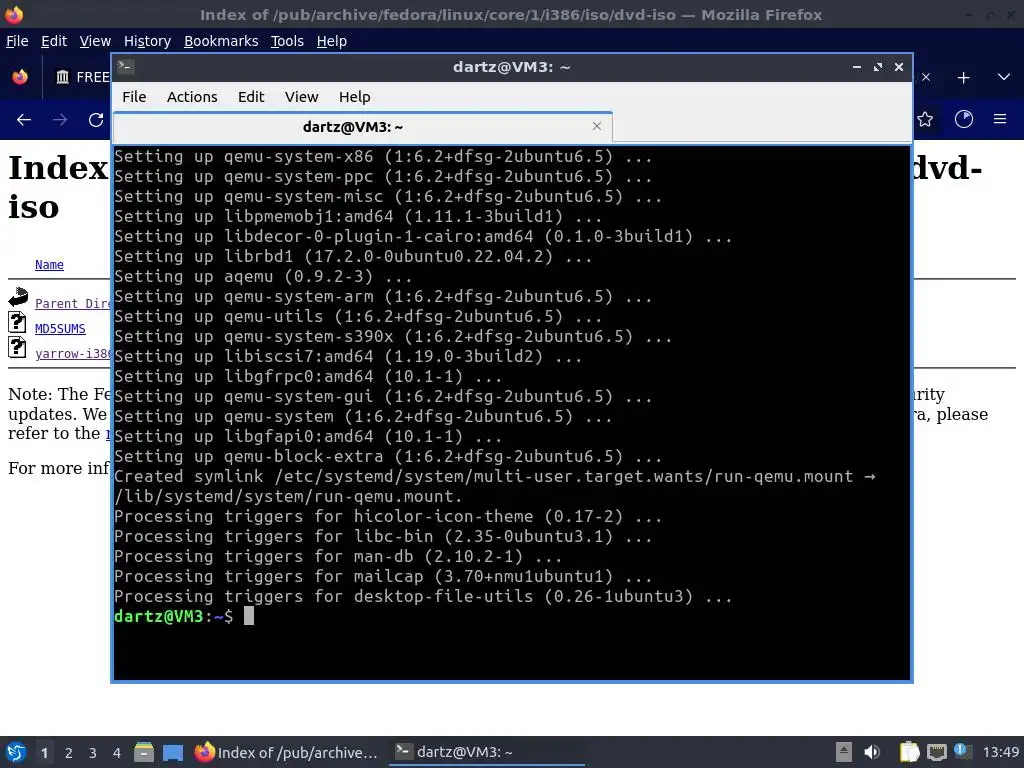Open Firefox's History menu
This screenshot has width=1024, height=768.
click(147, 41)
